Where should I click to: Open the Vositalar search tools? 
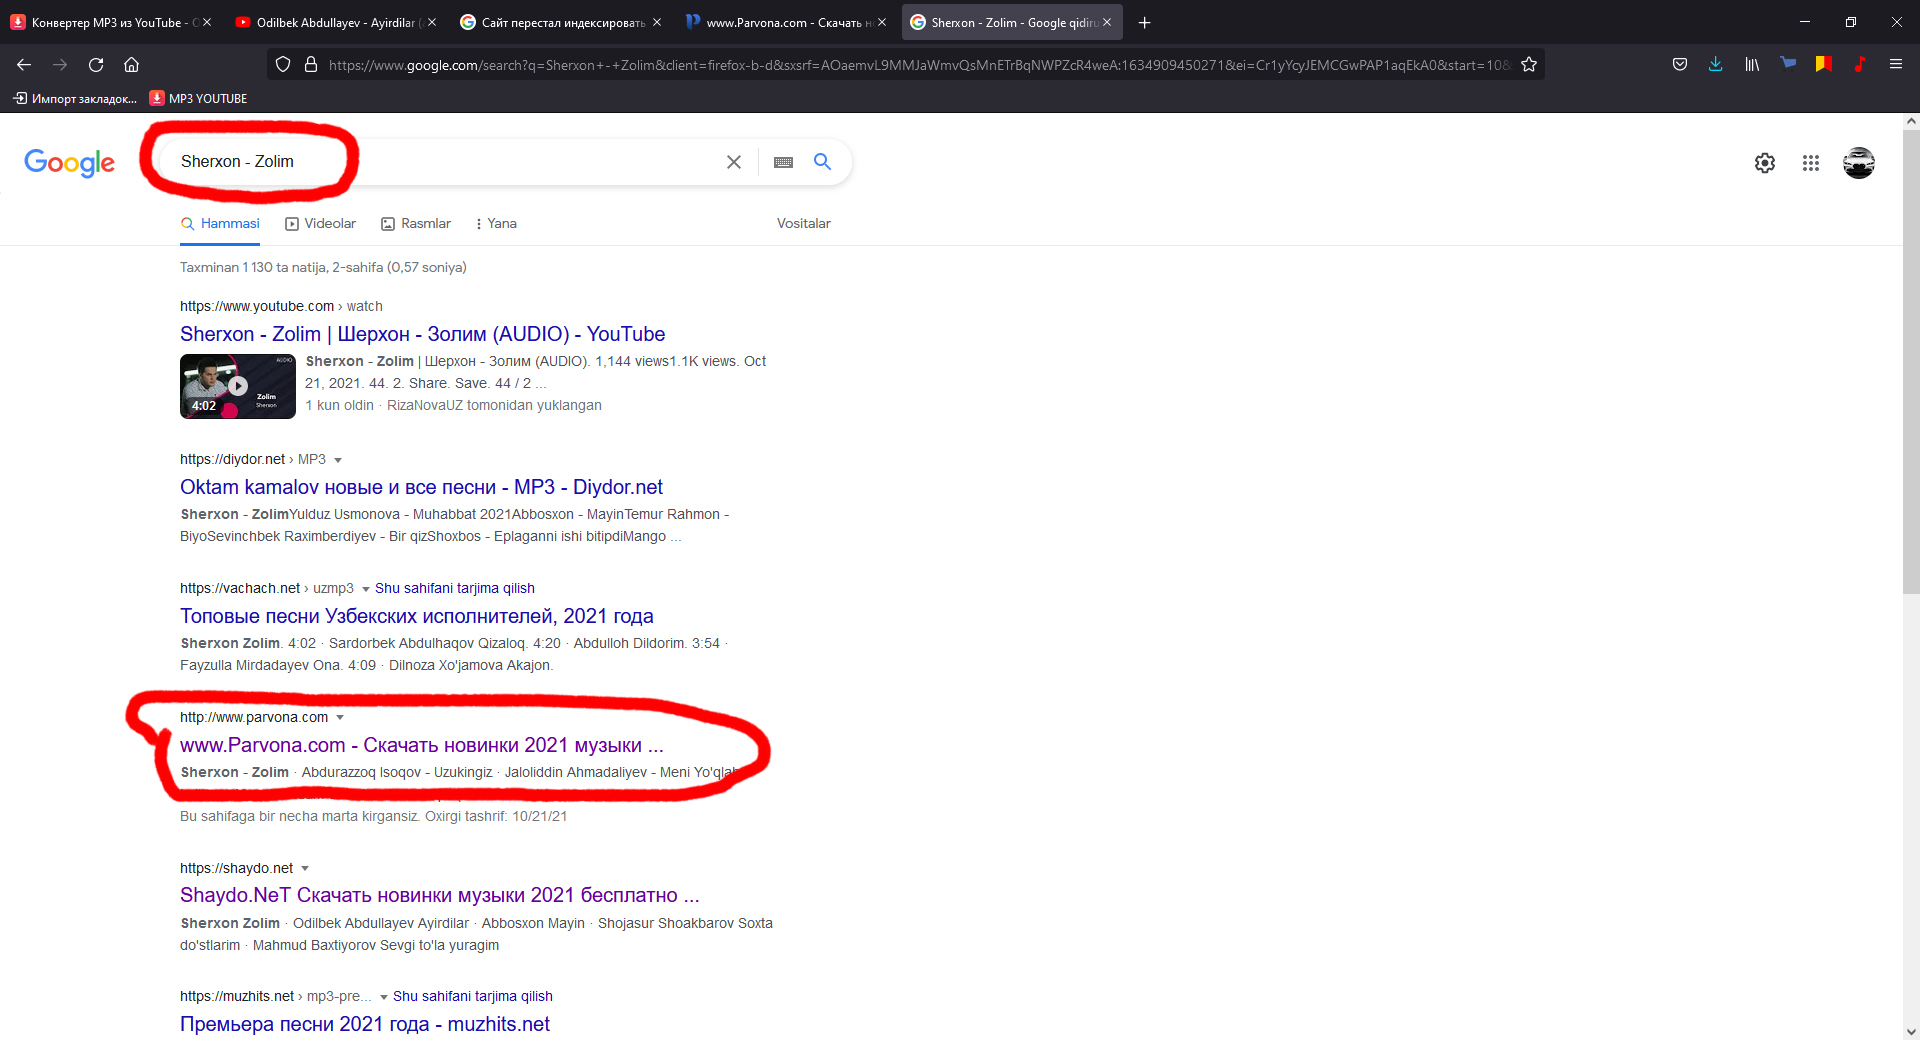pyautogui.click(x=803, y=223)
